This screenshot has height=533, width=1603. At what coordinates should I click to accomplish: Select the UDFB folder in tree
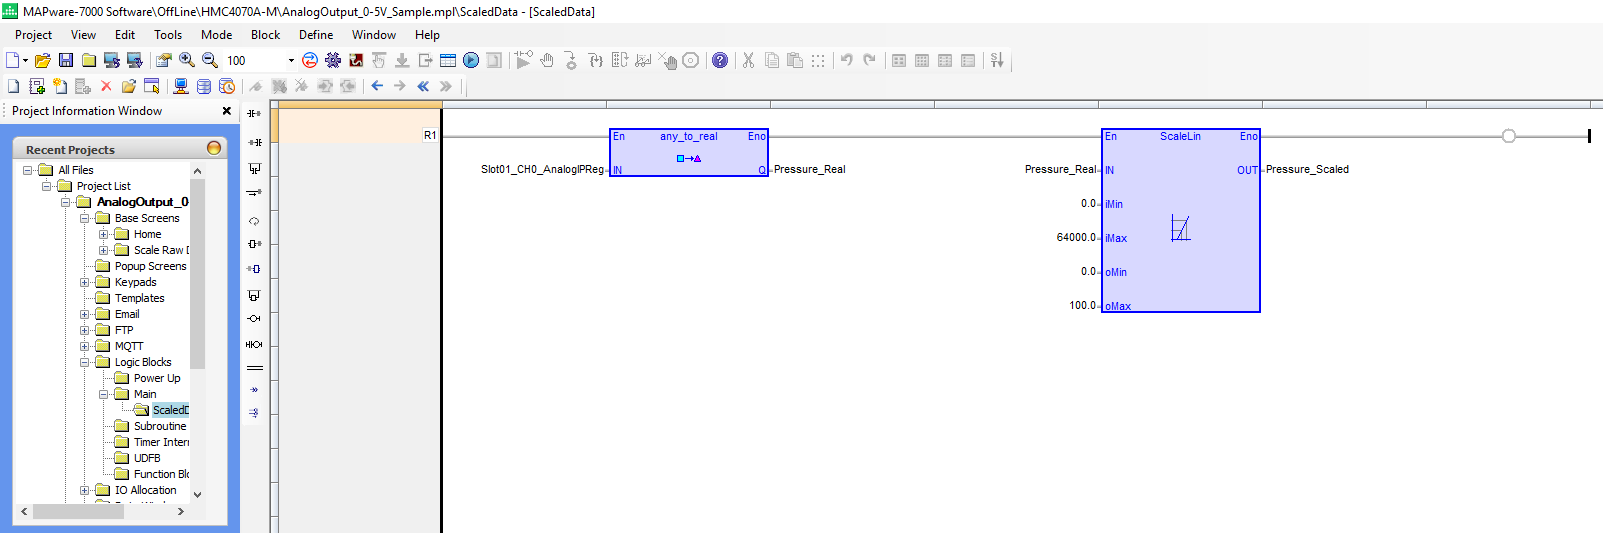(147, 458)
